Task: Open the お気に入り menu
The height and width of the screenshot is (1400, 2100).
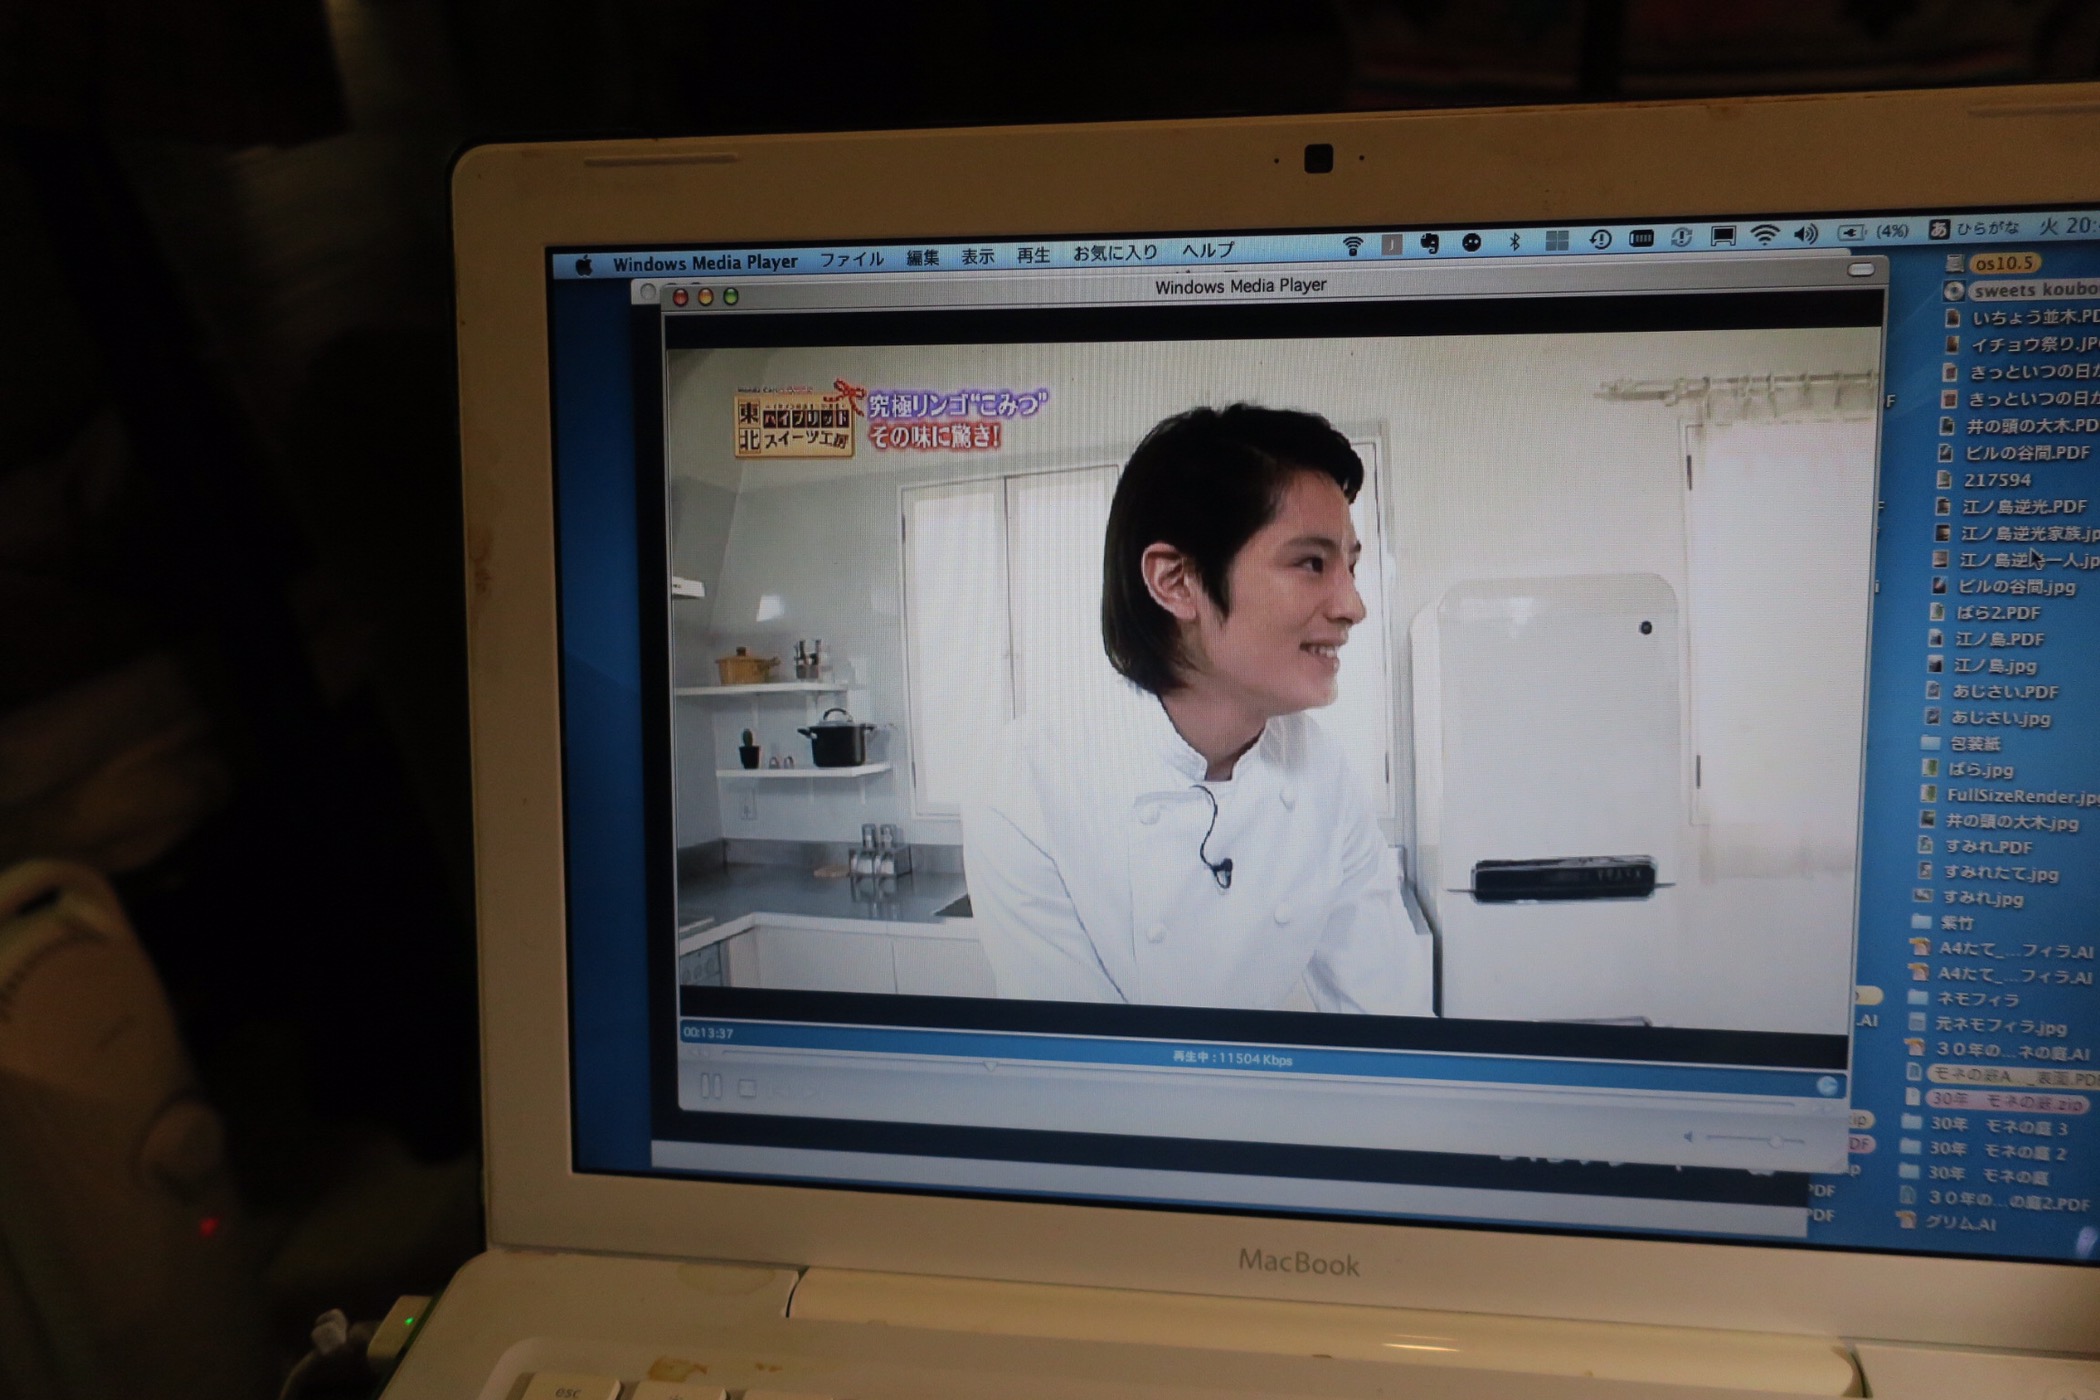Action: coord(1115,253)
